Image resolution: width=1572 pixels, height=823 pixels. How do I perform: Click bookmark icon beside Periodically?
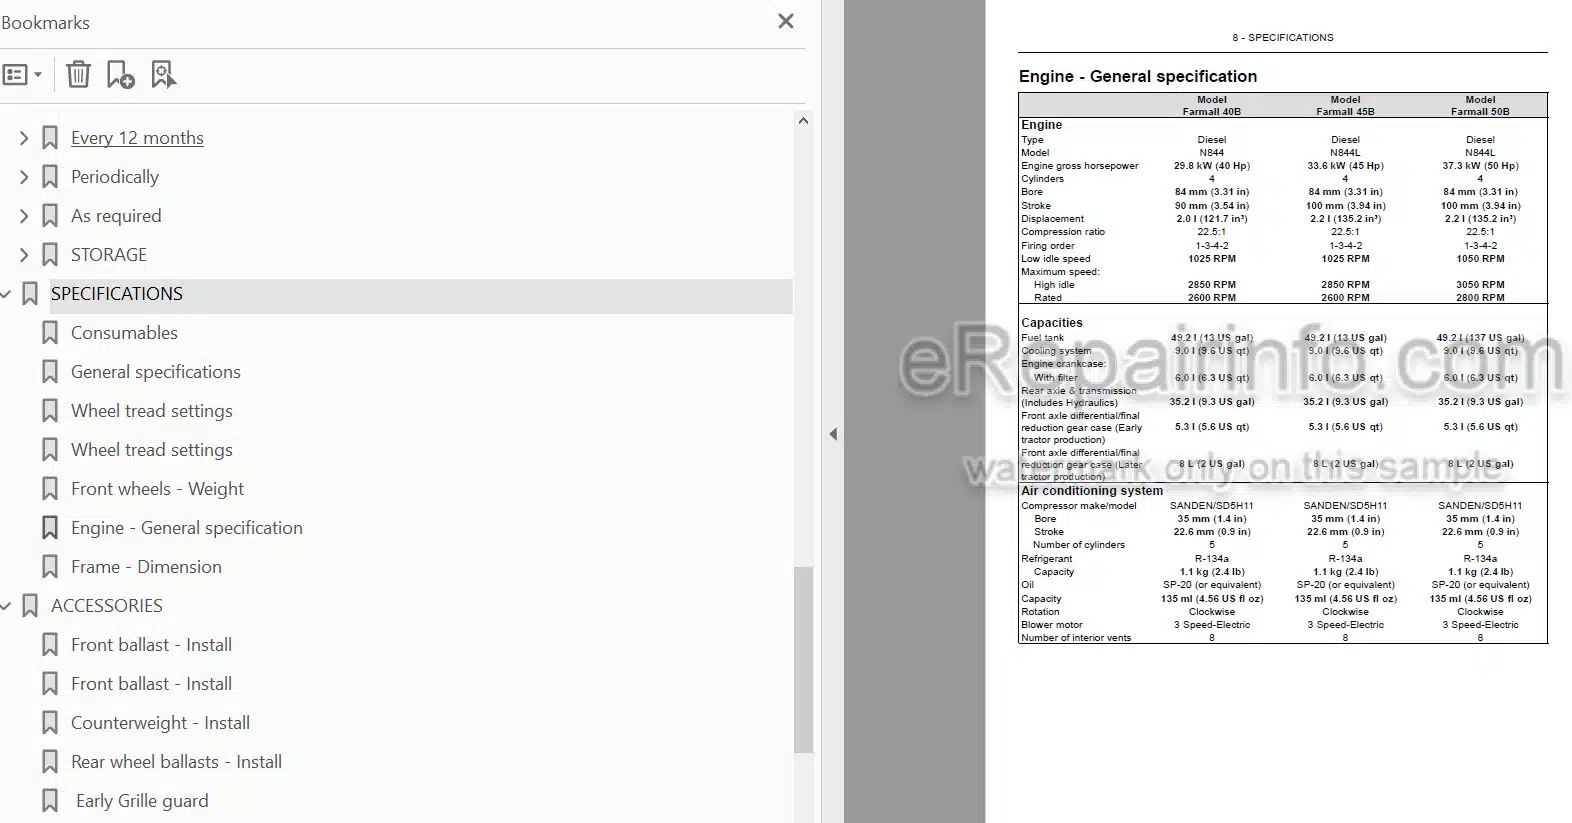[50, 177]
